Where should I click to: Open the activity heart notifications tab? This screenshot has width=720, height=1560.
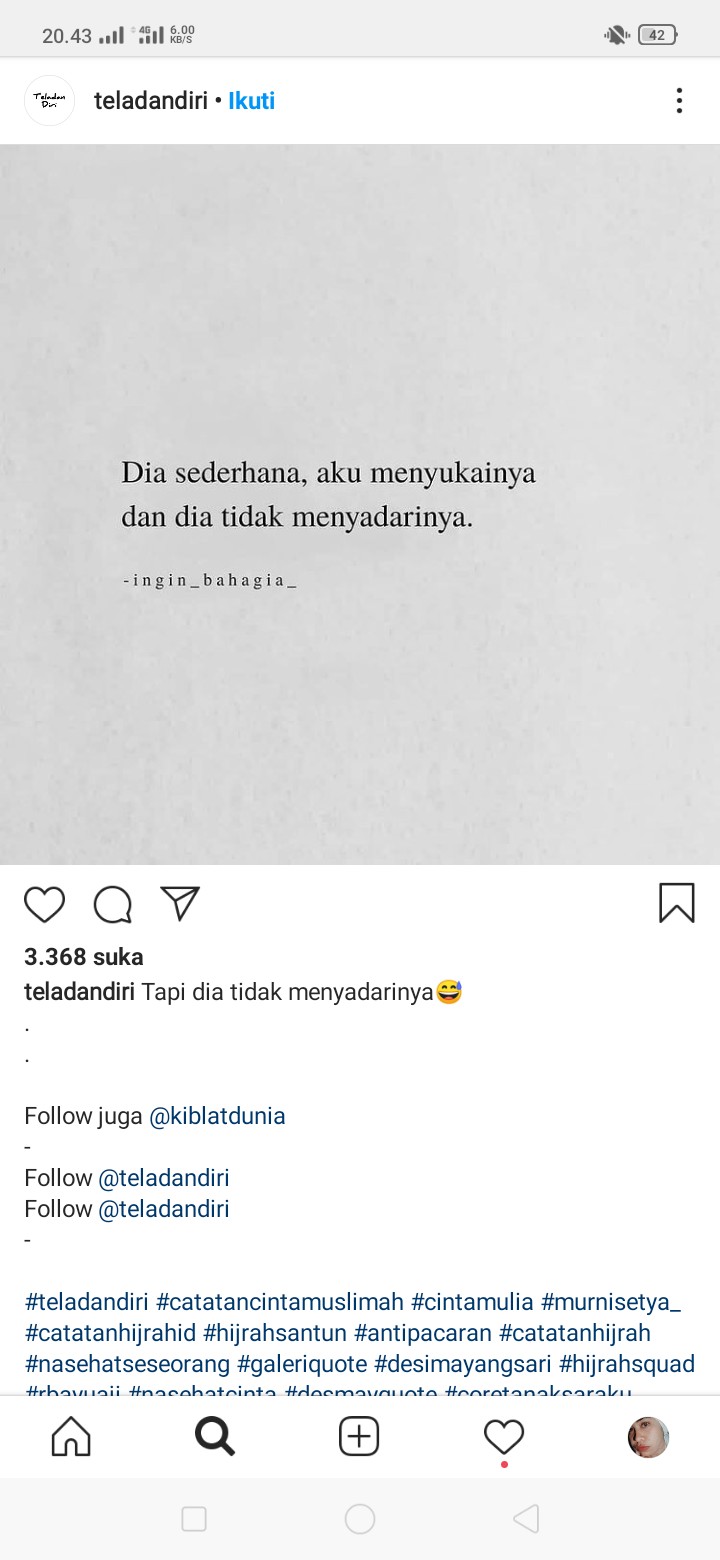coord(504,1438)
